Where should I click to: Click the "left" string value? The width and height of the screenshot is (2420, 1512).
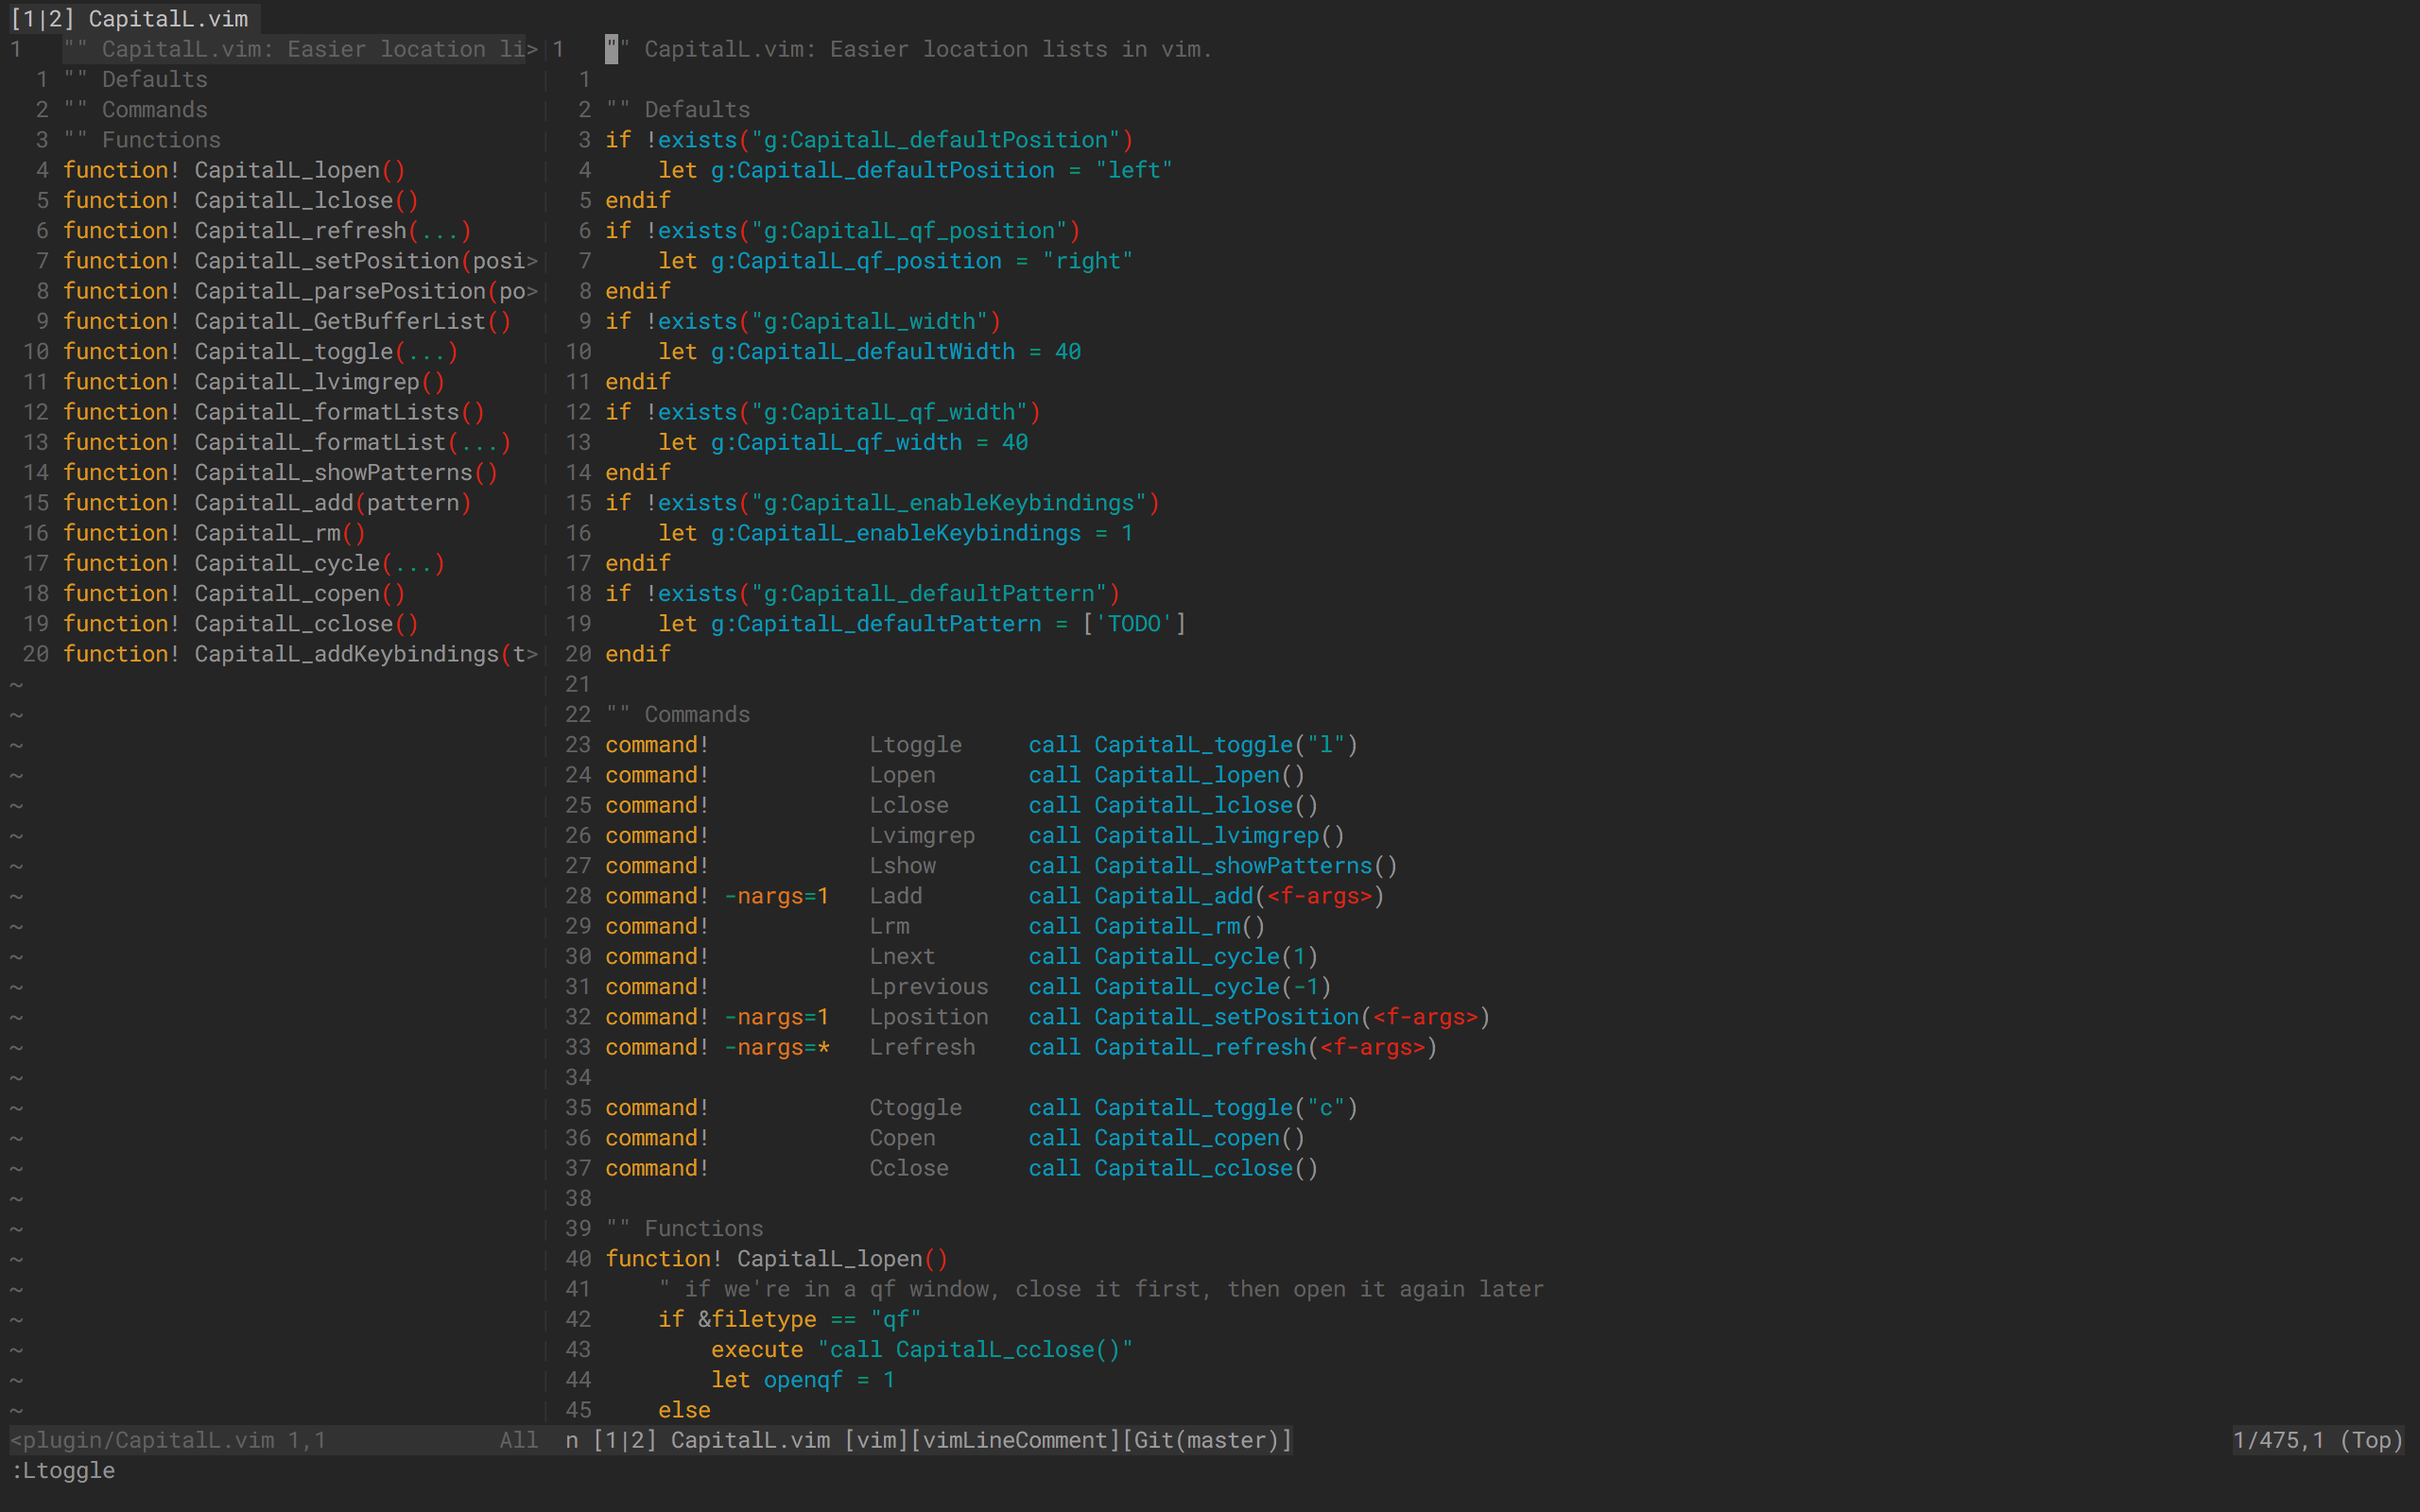point(1134,170)
